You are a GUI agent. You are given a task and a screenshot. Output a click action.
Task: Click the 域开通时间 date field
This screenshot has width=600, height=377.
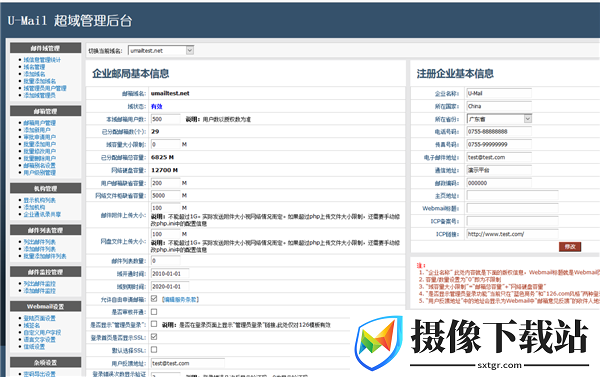coord(170,274)
